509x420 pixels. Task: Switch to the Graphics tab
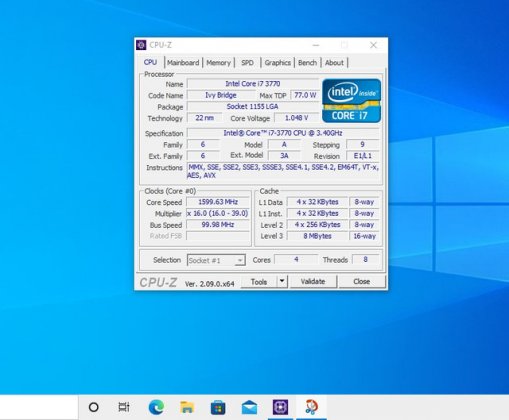[278, 63]
